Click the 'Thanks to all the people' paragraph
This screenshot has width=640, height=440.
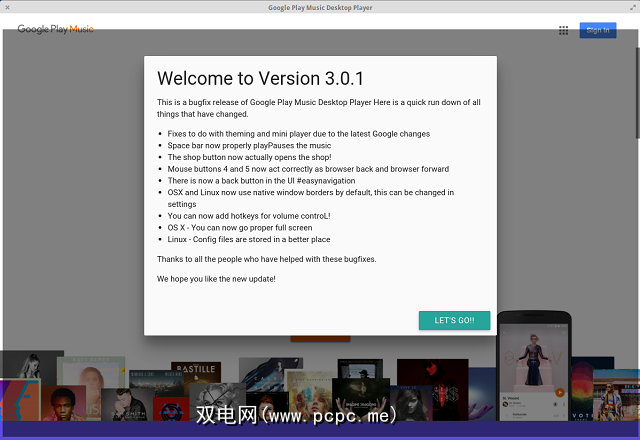[x=264, y=259]
